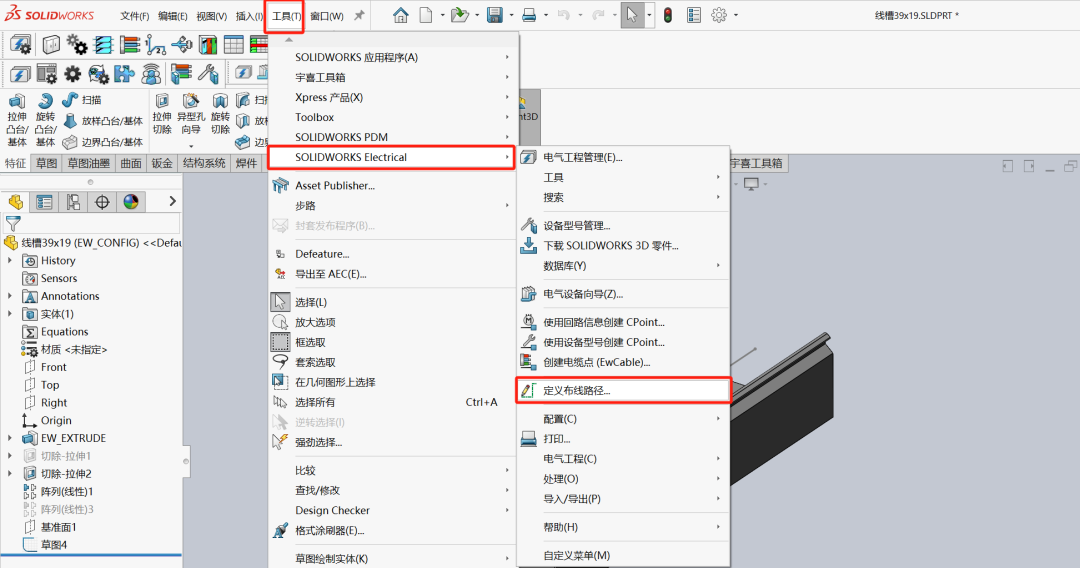Open the 异型孔向导 hole wizard

coord(191,113)
